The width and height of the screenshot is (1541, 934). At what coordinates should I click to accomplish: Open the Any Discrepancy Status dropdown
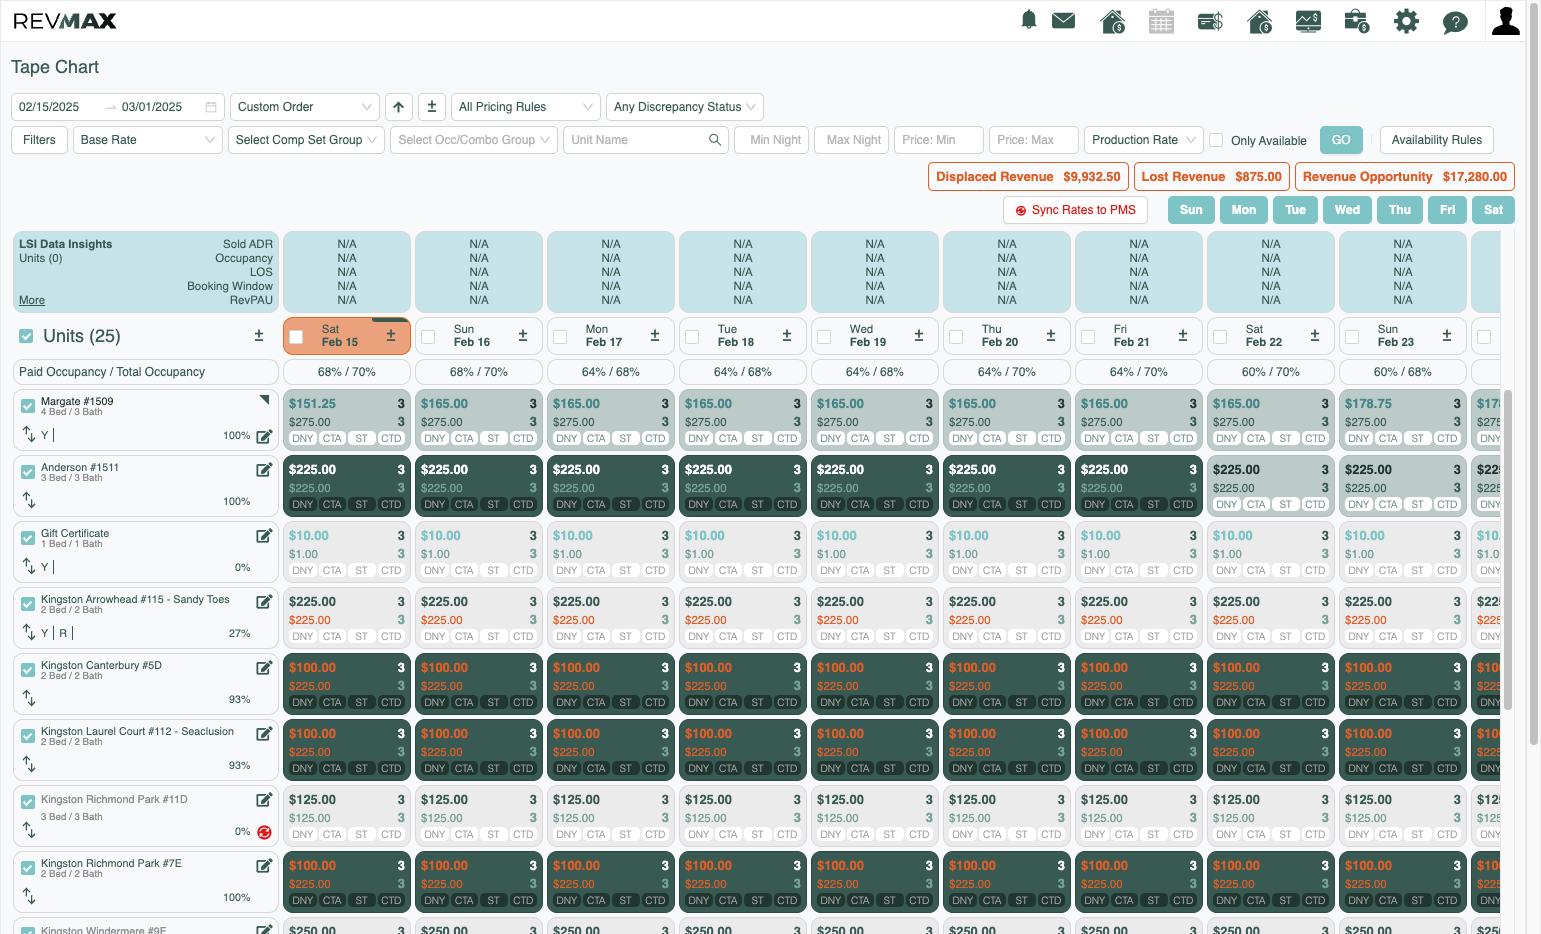pyautogui.click(x=684, y=107)
